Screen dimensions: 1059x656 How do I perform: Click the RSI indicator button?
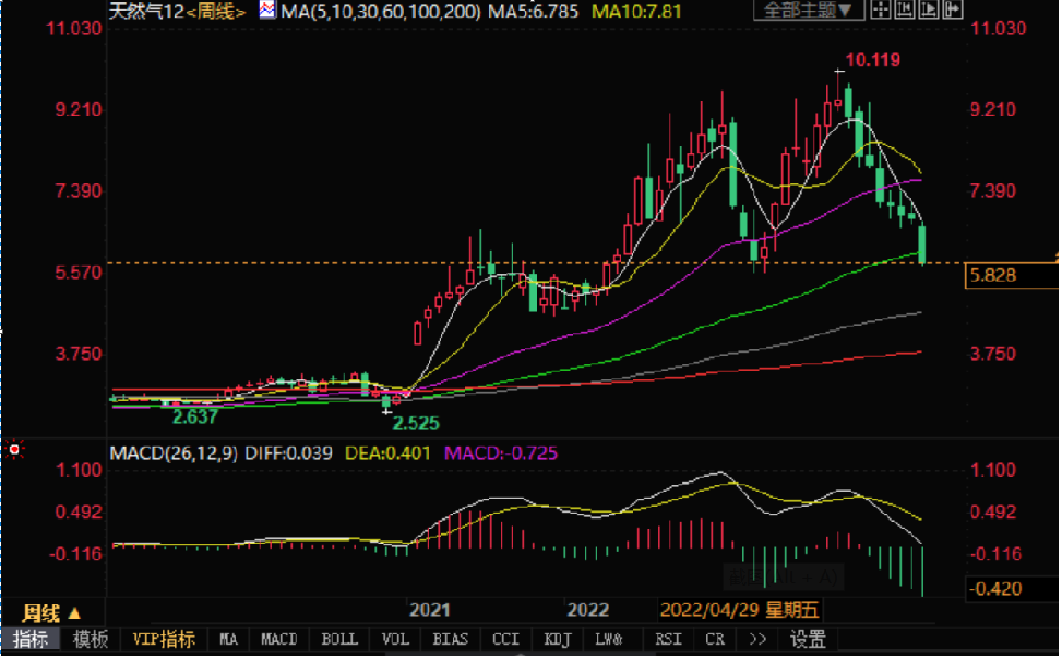pyautogui.click(x=667, y=639)
